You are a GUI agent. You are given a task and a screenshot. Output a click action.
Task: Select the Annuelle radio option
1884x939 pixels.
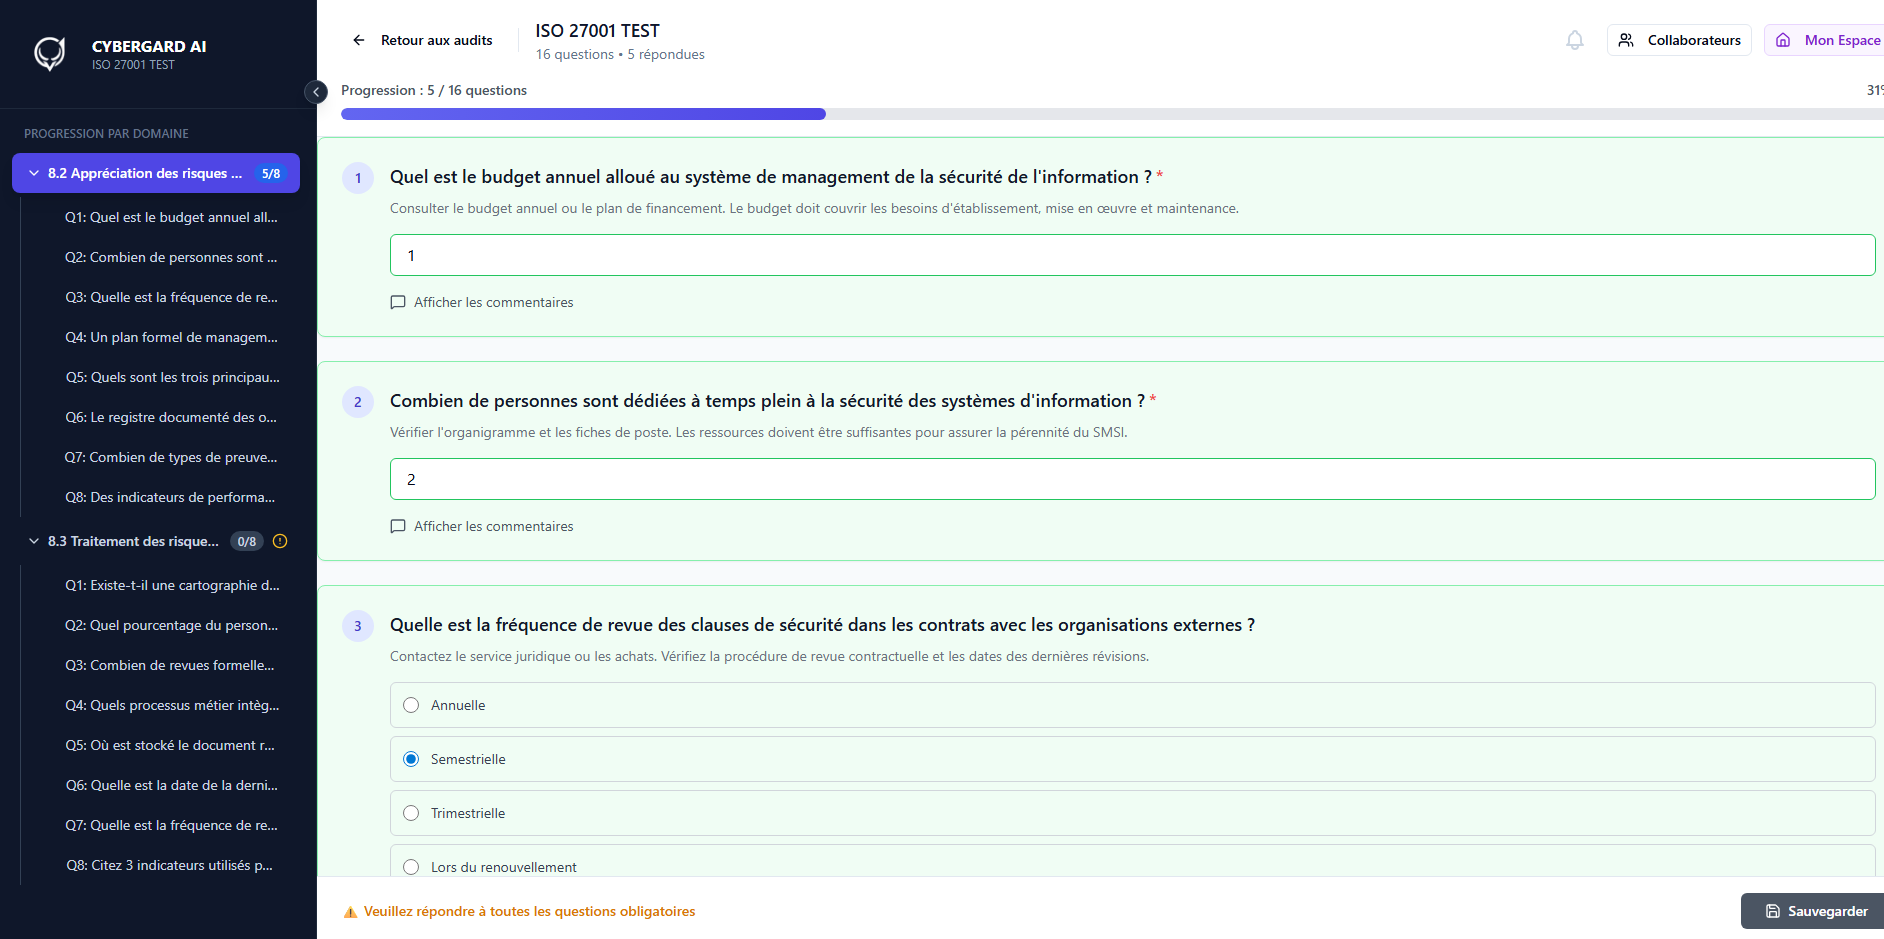click(411, 705)
